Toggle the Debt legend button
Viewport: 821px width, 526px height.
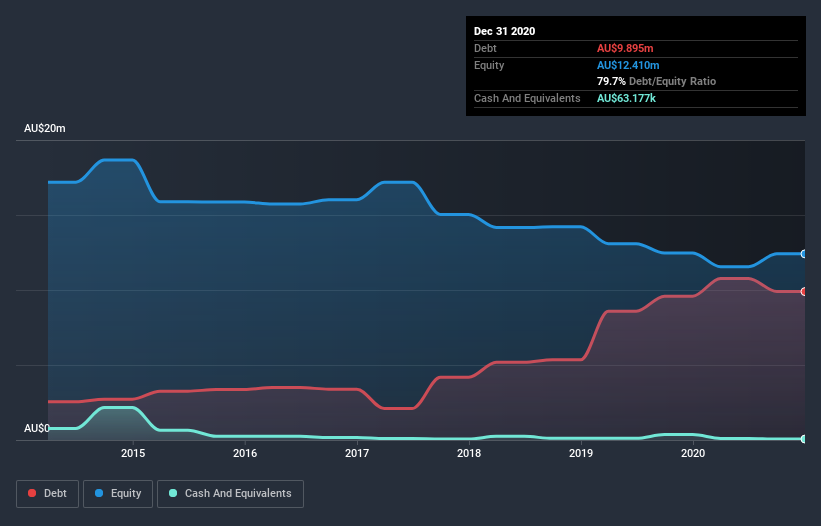[47, 494]
